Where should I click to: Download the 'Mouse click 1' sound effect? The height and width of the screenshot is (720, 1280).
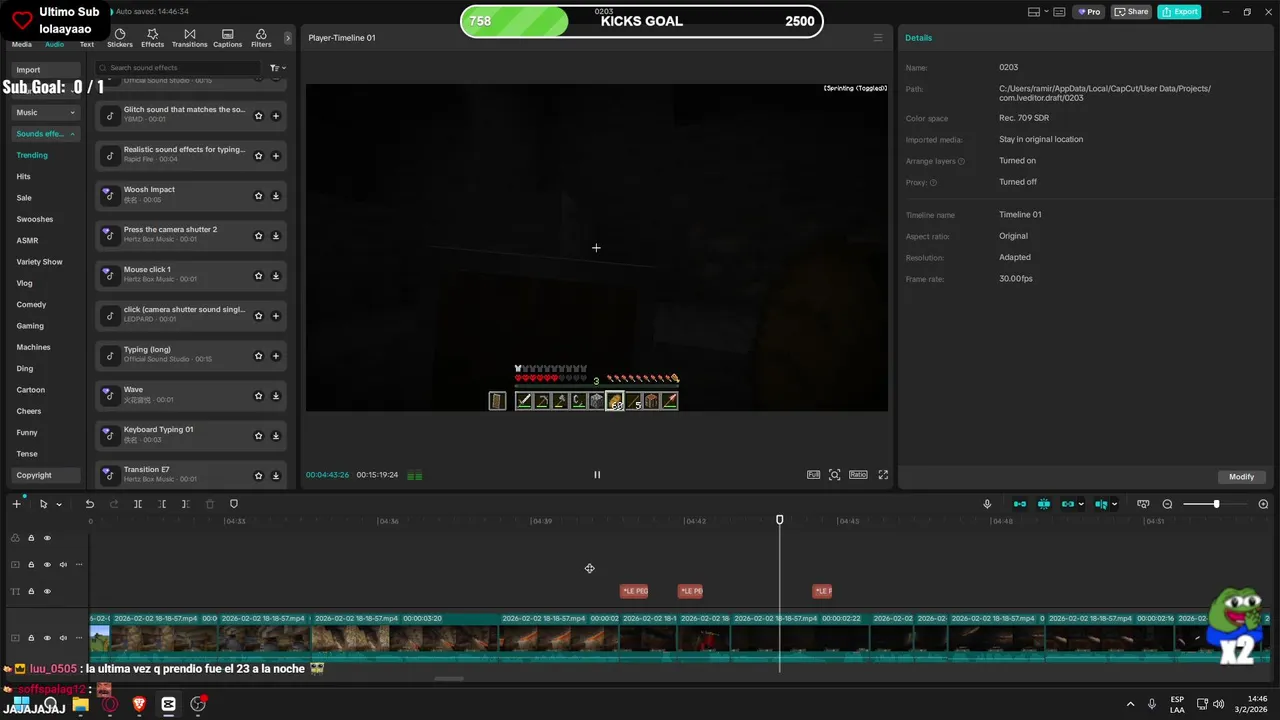tap(276, 276)
